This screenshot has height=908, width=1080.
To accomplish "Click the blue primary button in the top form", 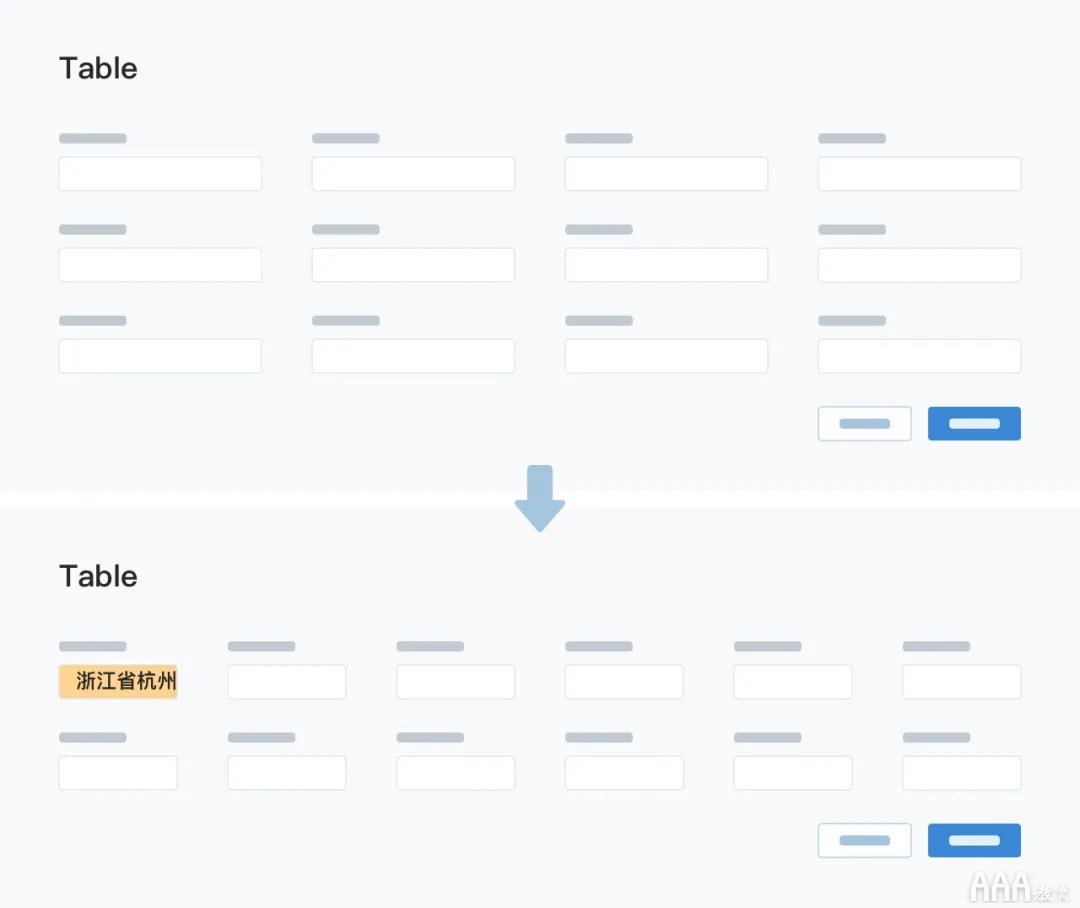I will [974, 423].
